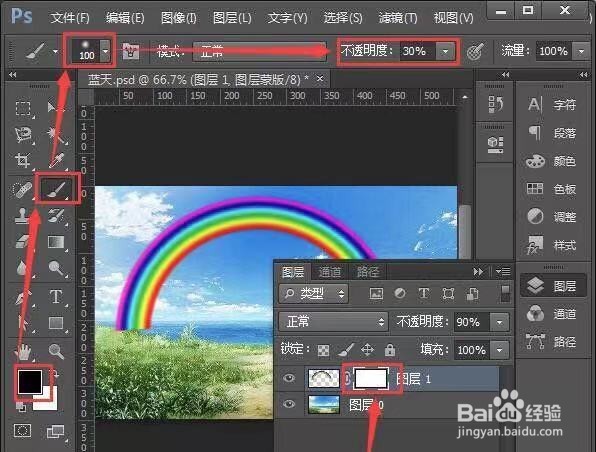Open 颜色 panel button

[551, 161]
